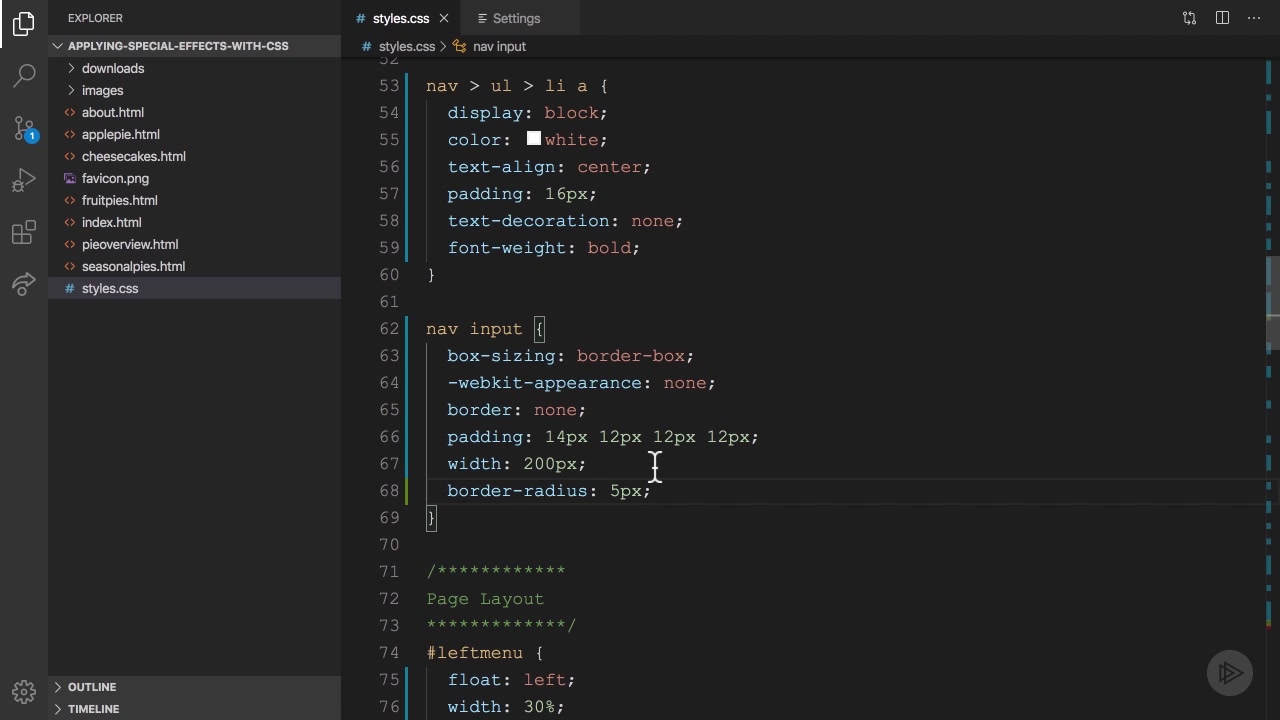The width and height of the screenshot is (1280, 720).
Task: Click the white color swatch on line 55
Action: click(534, 139)
